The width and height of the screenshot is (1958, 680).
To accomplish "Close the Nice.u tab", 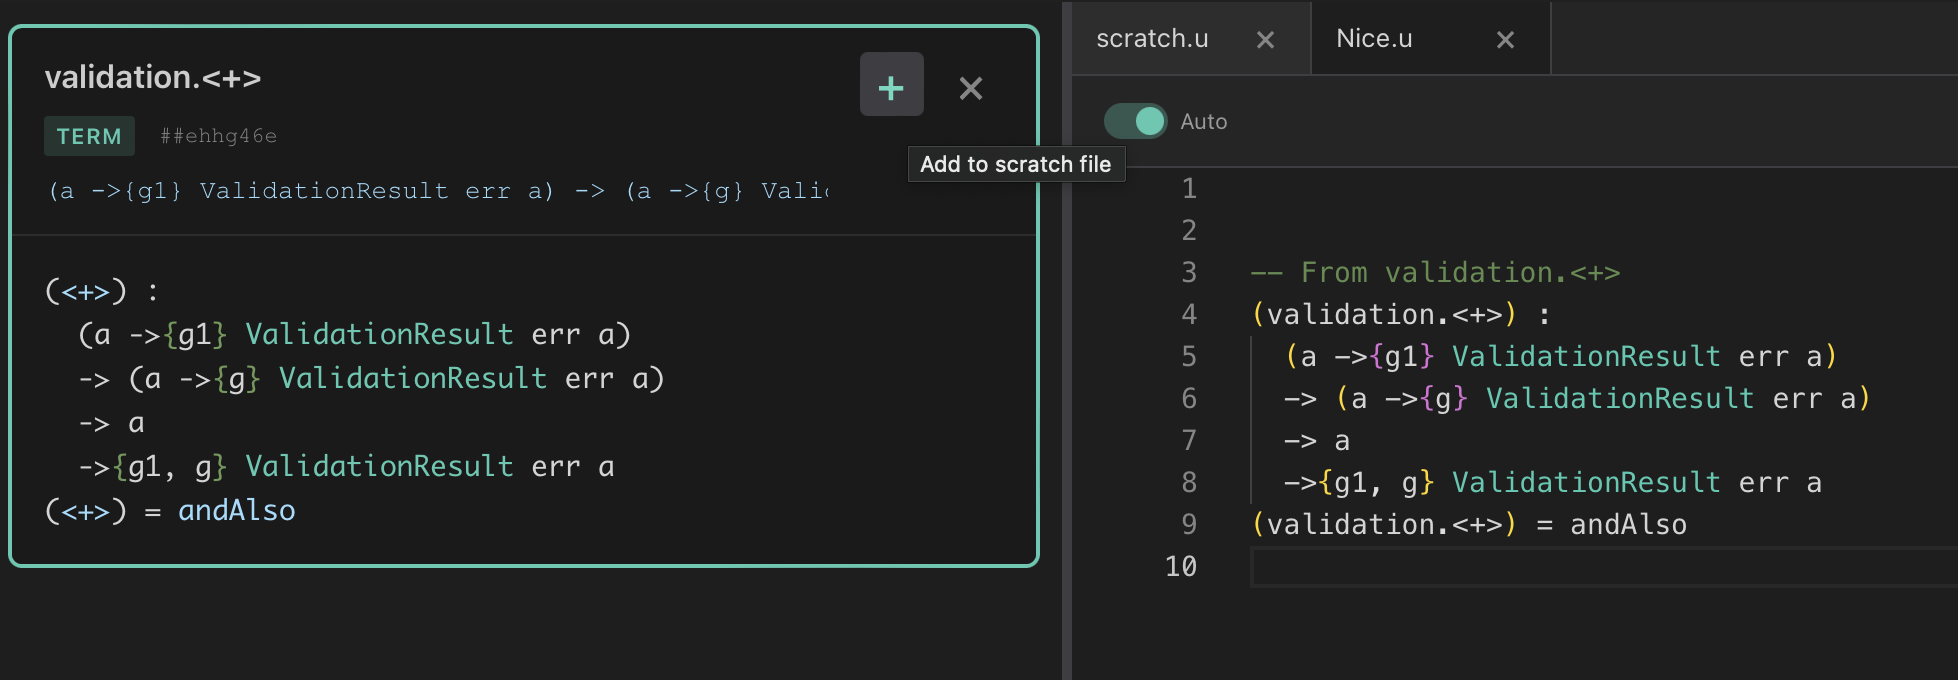I will [1505, 40].
